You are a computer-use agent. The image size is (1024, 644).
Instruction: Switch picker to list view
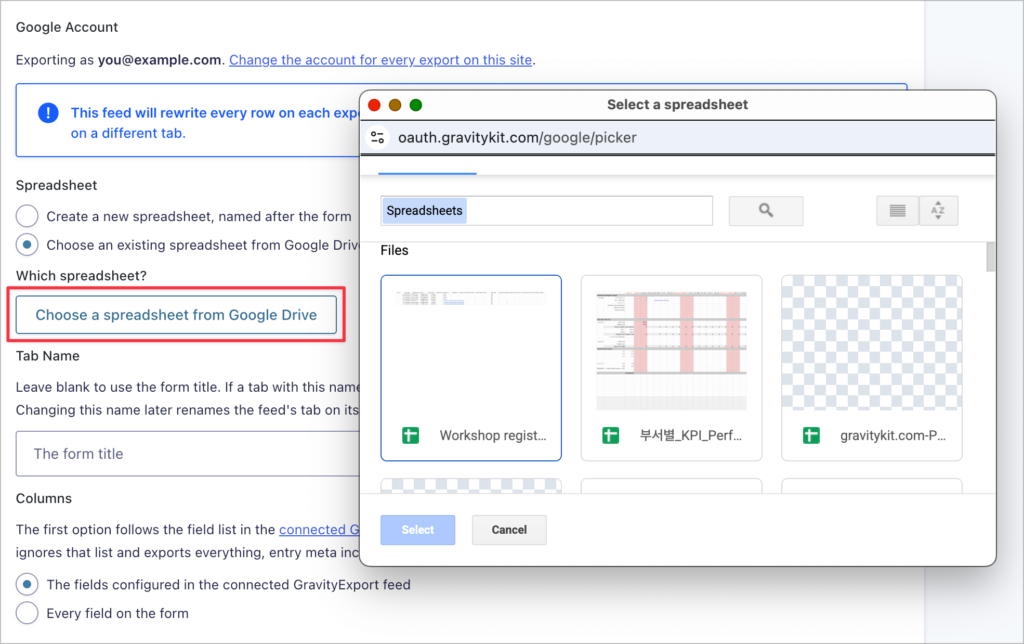(x=897, y=210)
